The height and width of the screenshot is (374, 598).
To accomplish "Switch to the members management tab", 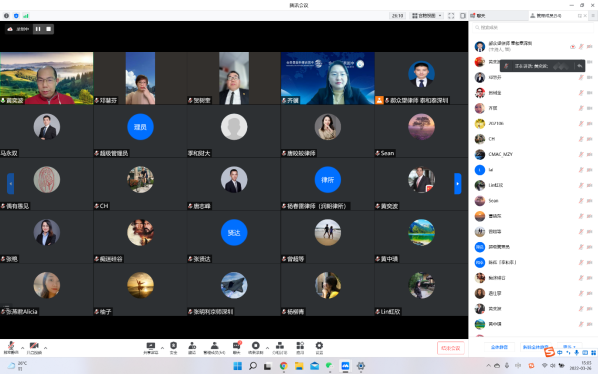I will coord(546,16).
